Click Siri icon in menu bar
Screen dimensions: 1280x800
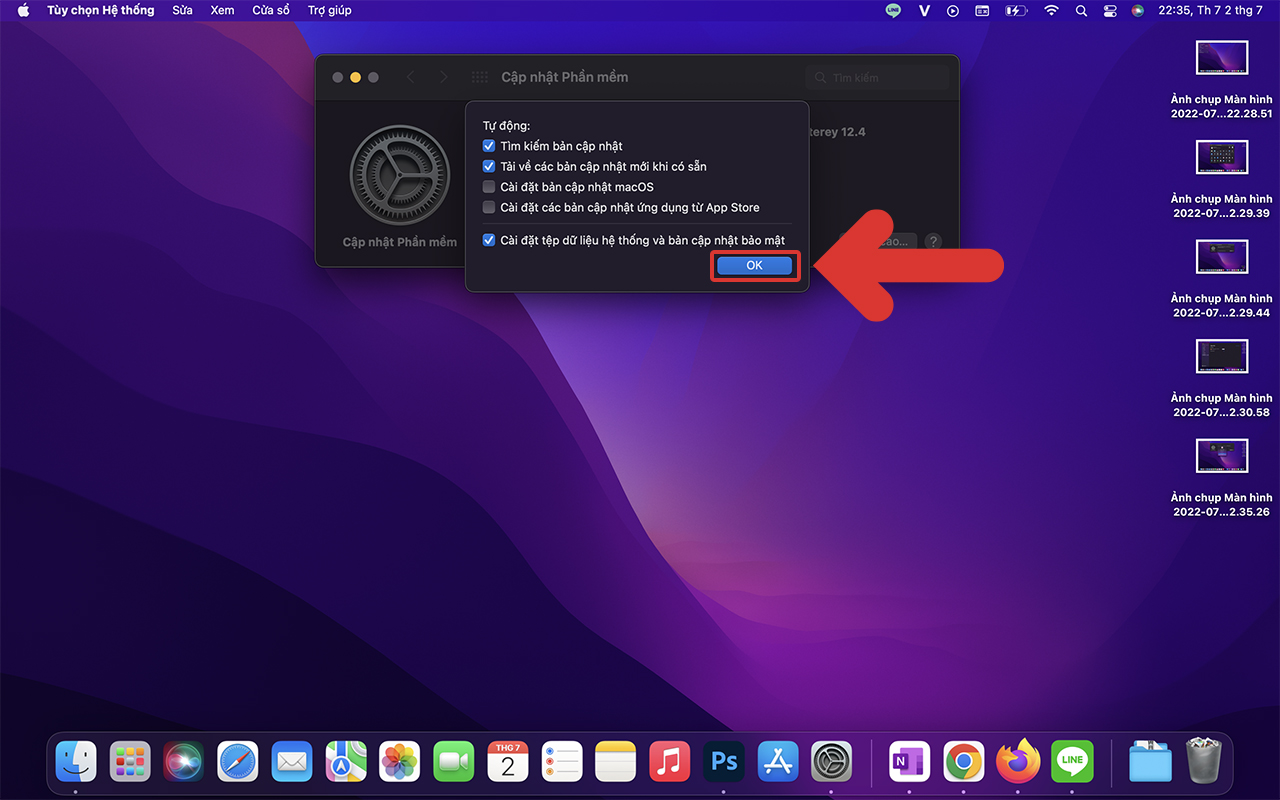coord(1138,10)
